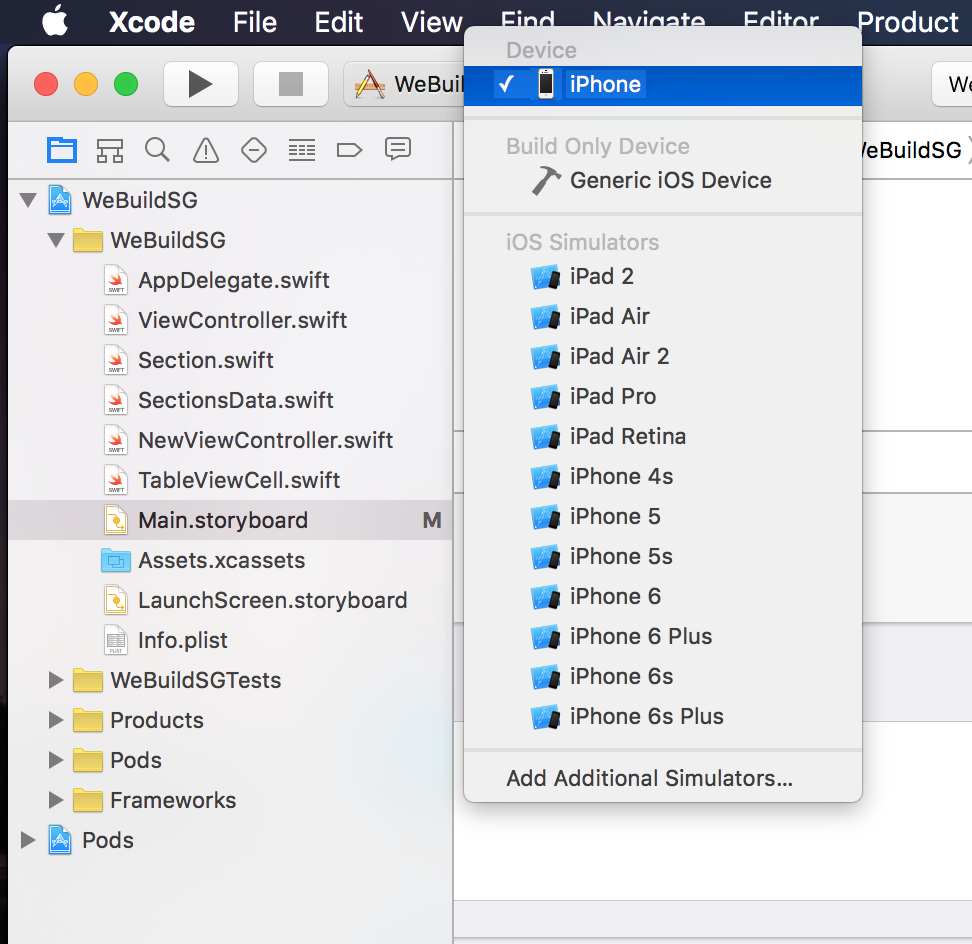972x944 pixels.
Task: Expand the Products folder
Action: [x=56, y=720]
